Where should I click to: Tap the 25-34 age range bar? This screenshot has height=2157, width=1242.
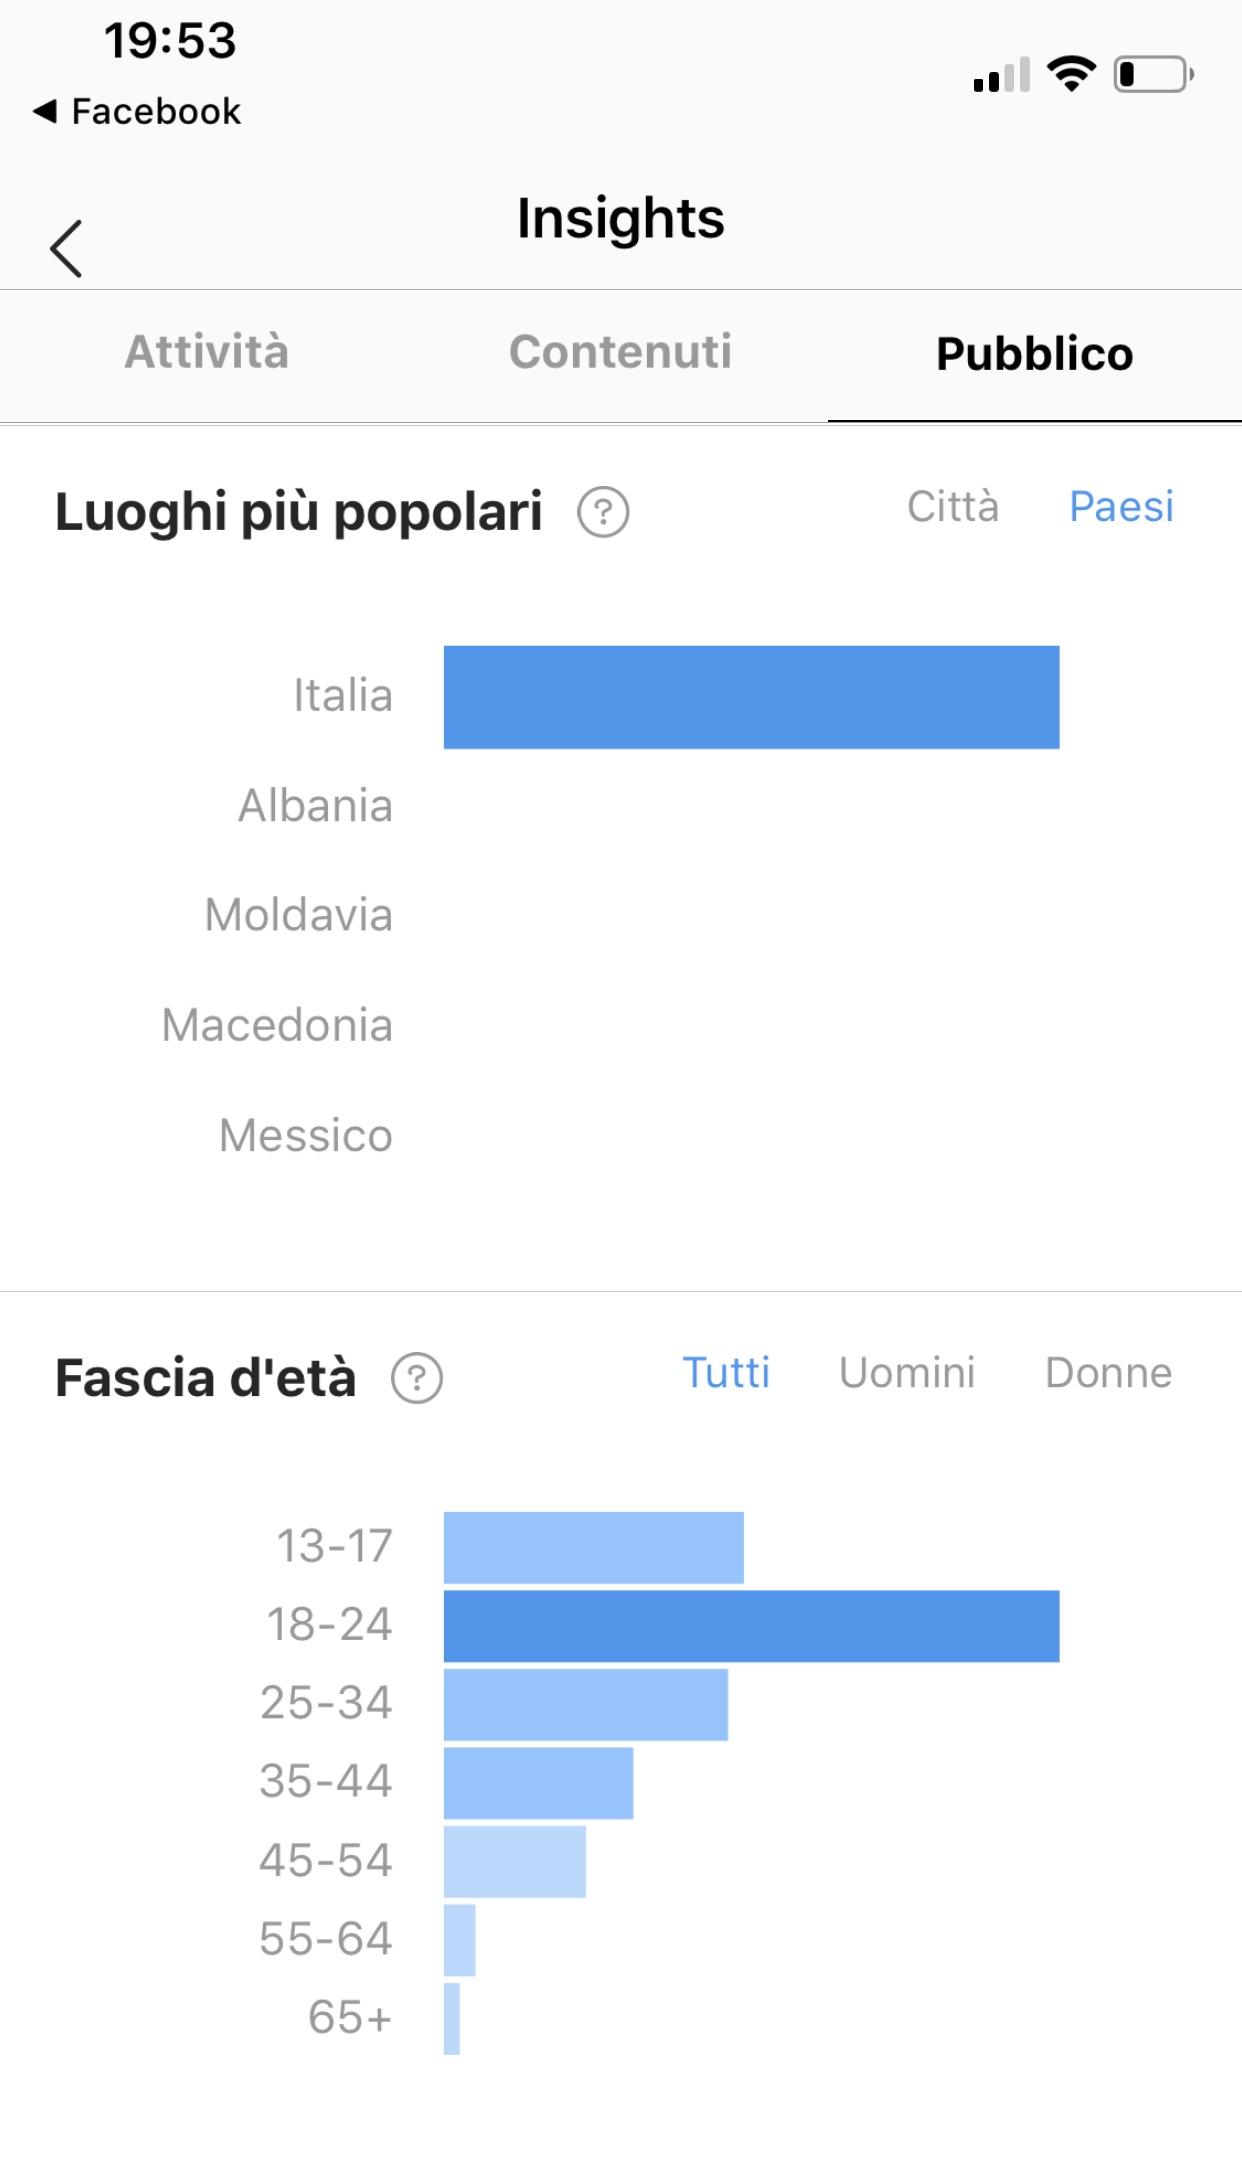click(585, 1704)
